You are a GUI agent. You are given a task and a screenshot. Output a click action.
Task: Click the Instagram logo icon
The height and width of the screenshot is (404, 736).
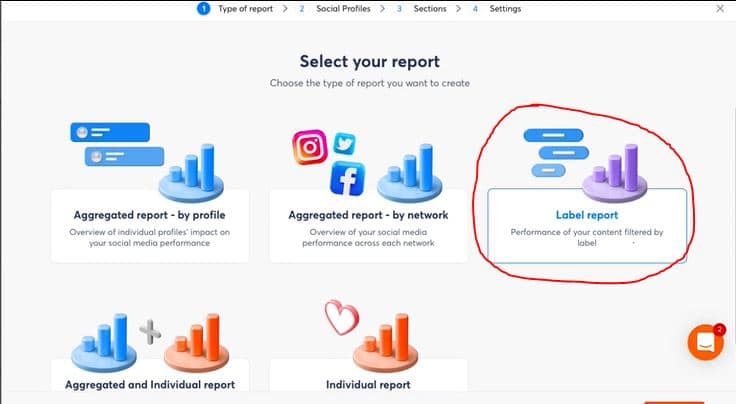point(310,147)
